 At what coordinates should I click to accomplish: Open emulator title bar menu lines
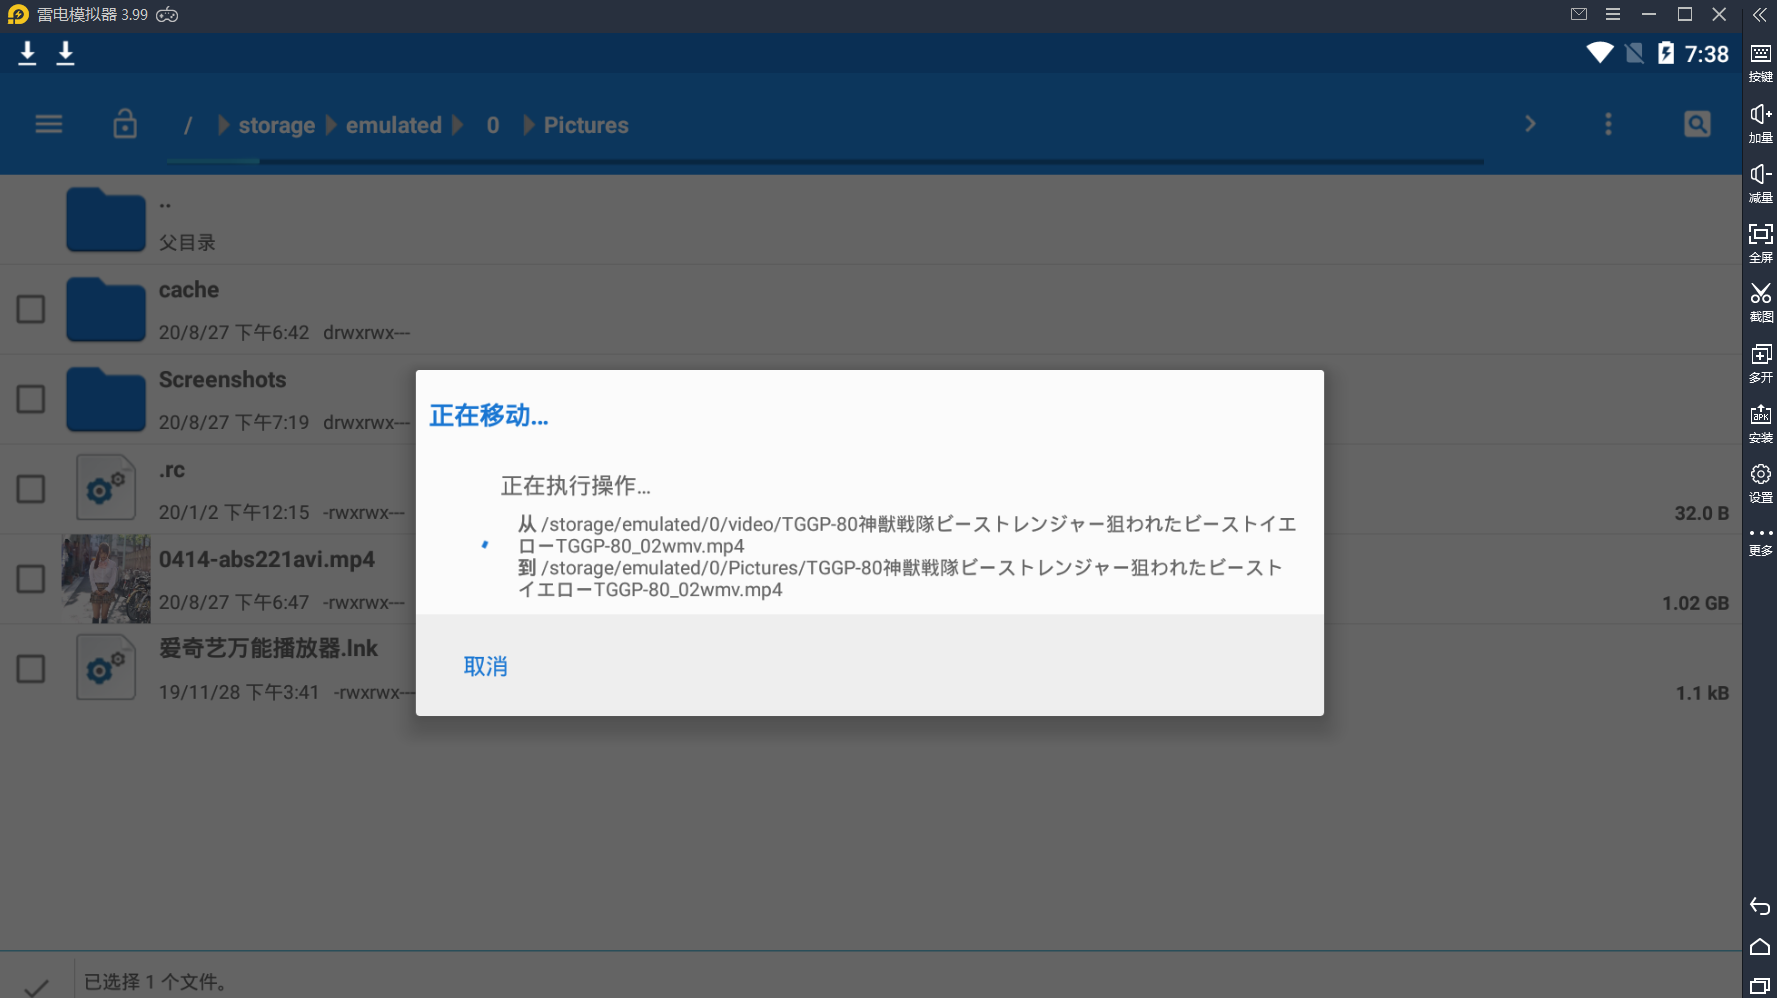[x=1613, y=14]
